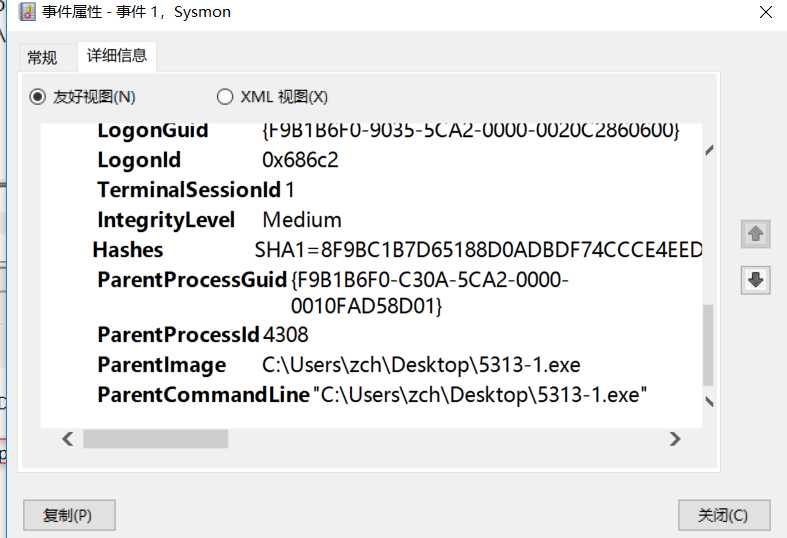Select the 友好视图(N) radio button
The image size is (787, 538).
pyautogui.click(x=37, y=96)
